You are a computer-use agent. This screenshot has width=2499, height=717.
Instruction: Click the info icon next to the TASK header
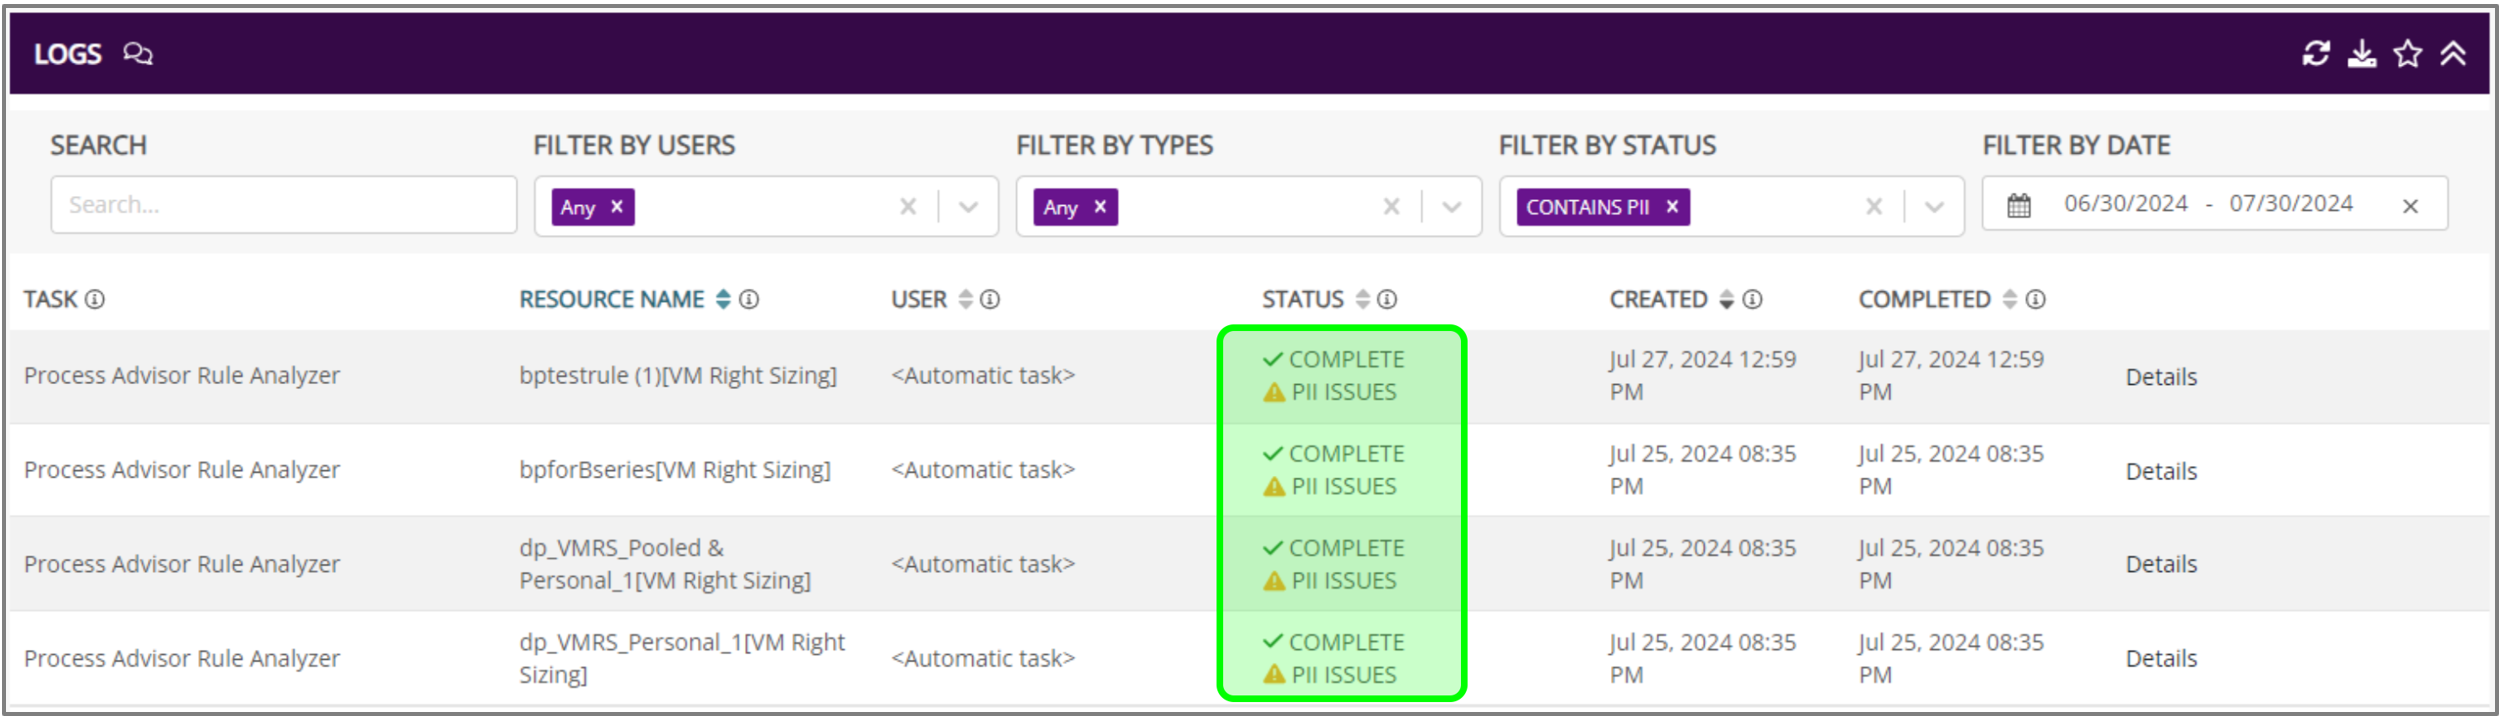click(x=95, y=300)
